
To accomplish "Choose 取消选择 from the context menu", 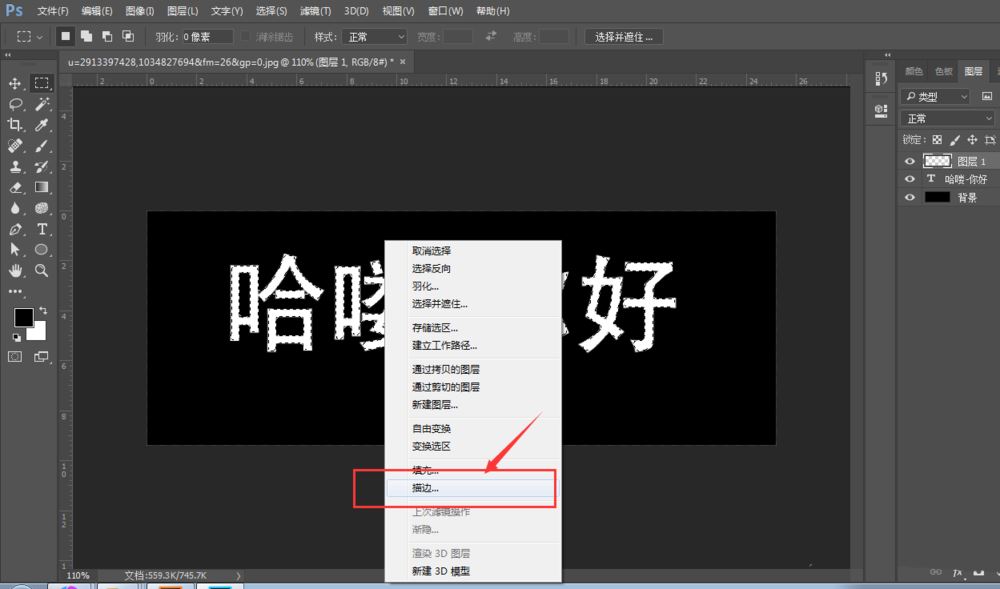I will 473,251.
